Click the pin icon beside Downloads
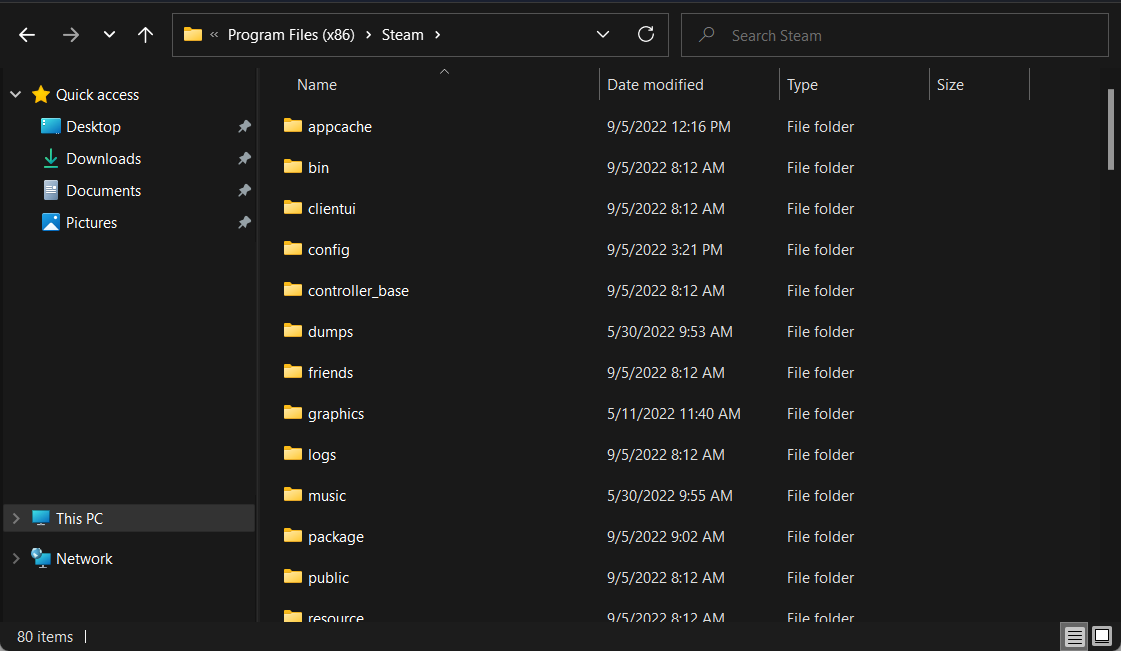Image resolution: width=1121 pixels, height=651 pixels. tap(245, 159)
